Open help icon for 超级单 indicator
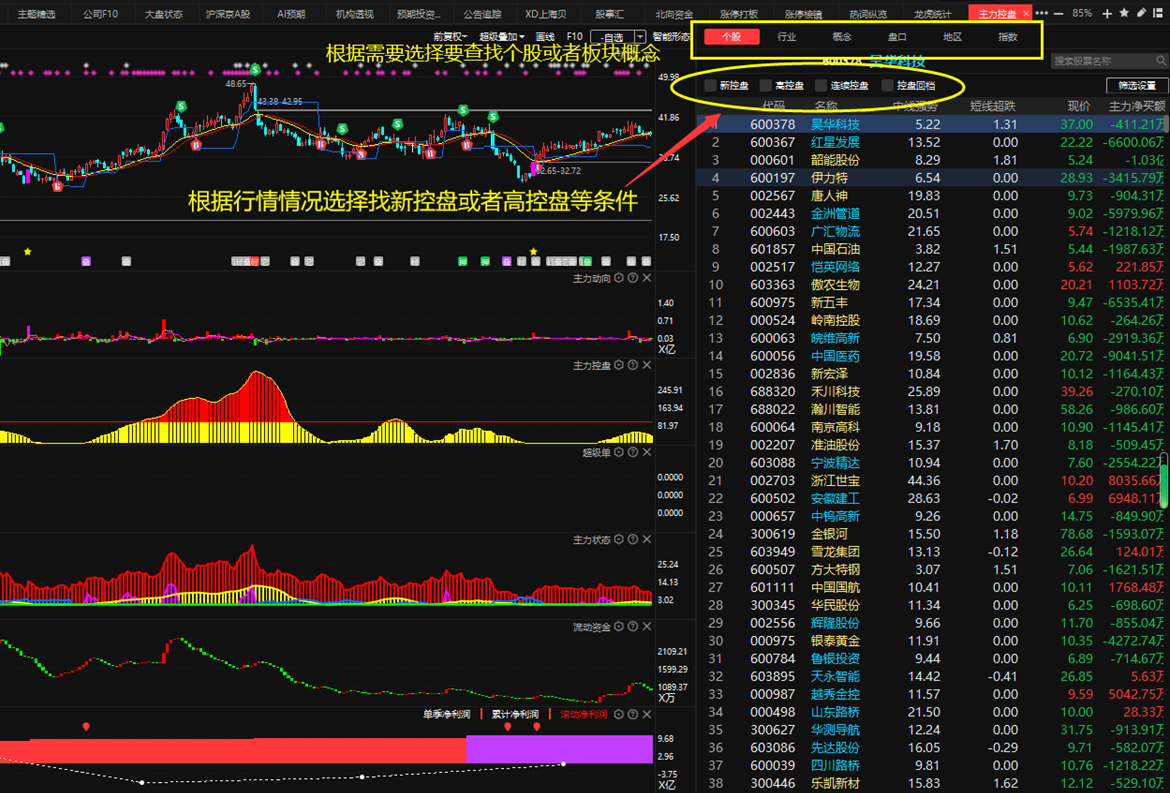 click(x=633, y=452)
